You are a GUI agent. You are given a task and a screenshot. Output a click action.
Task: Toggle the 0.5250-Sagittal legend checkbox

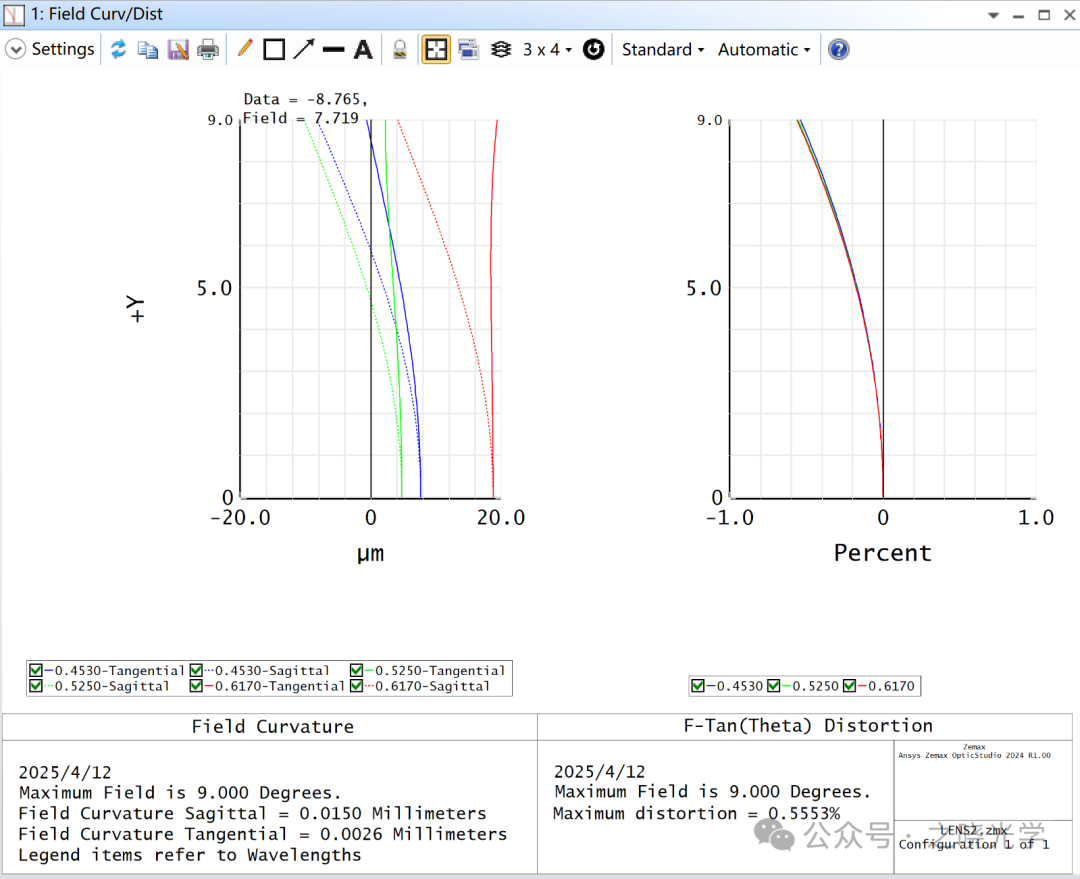point(36,686)
